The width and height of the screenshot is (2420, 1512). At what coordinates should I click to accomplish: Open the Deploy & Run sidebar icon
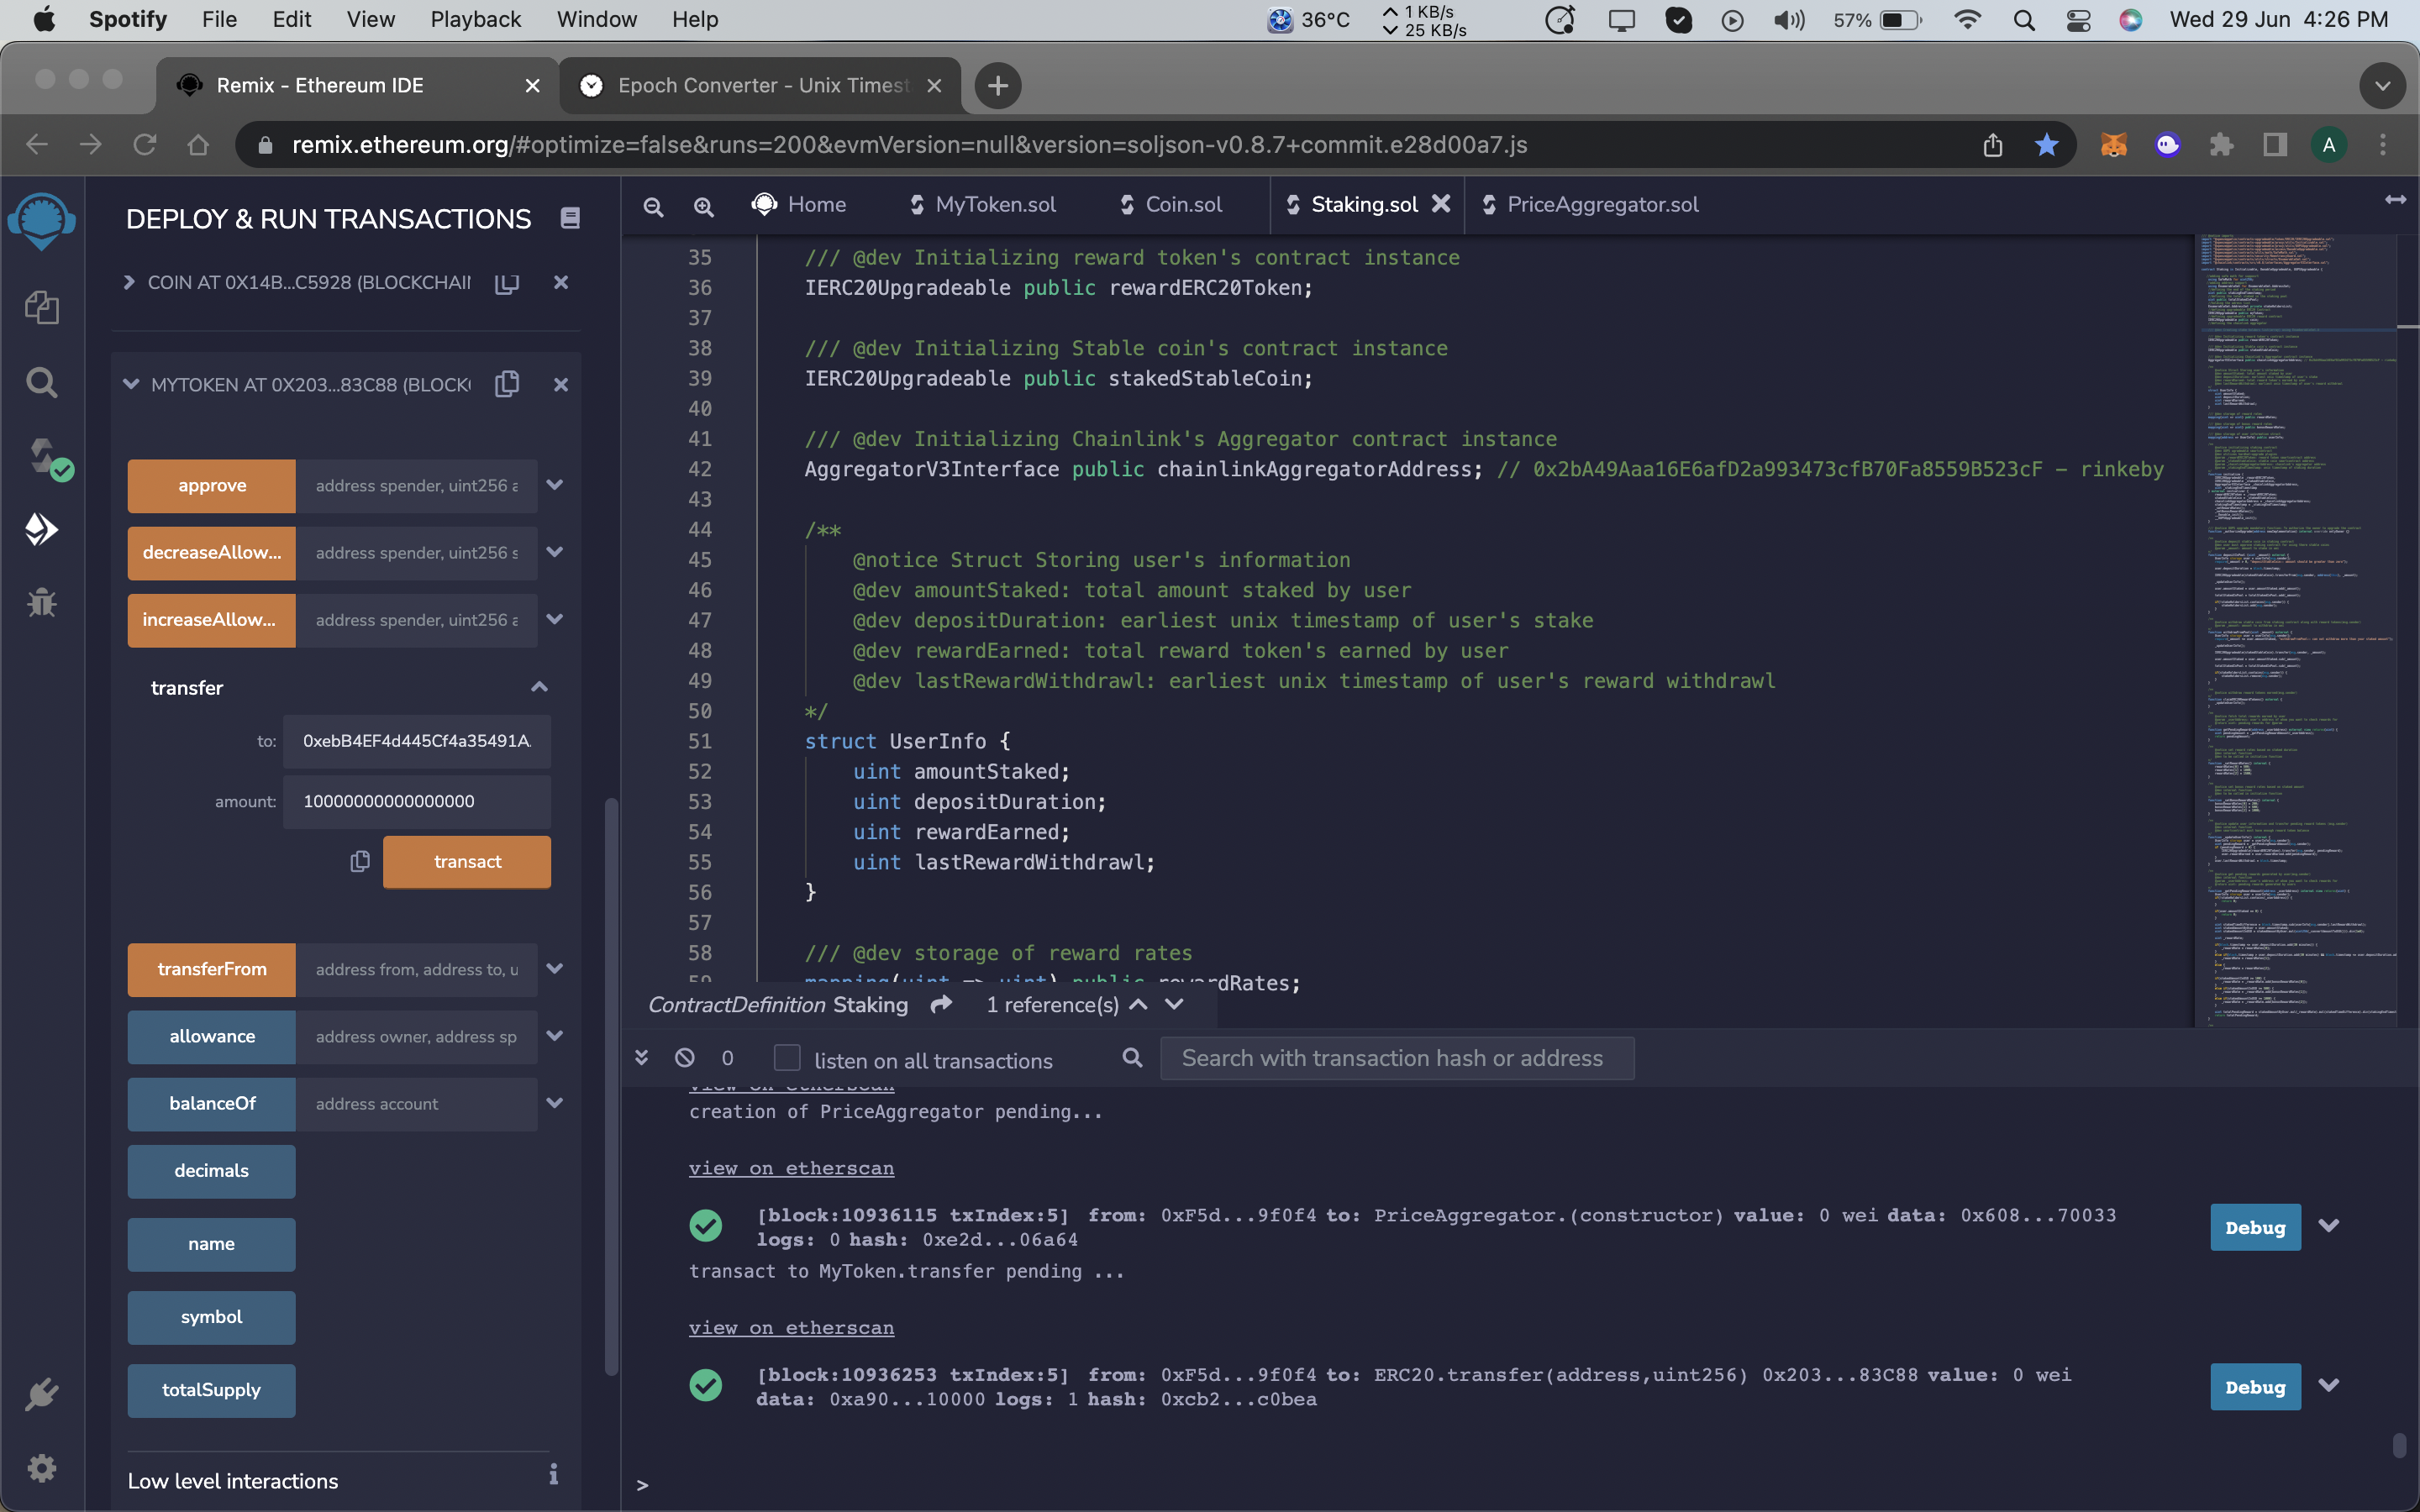(41, 529)
